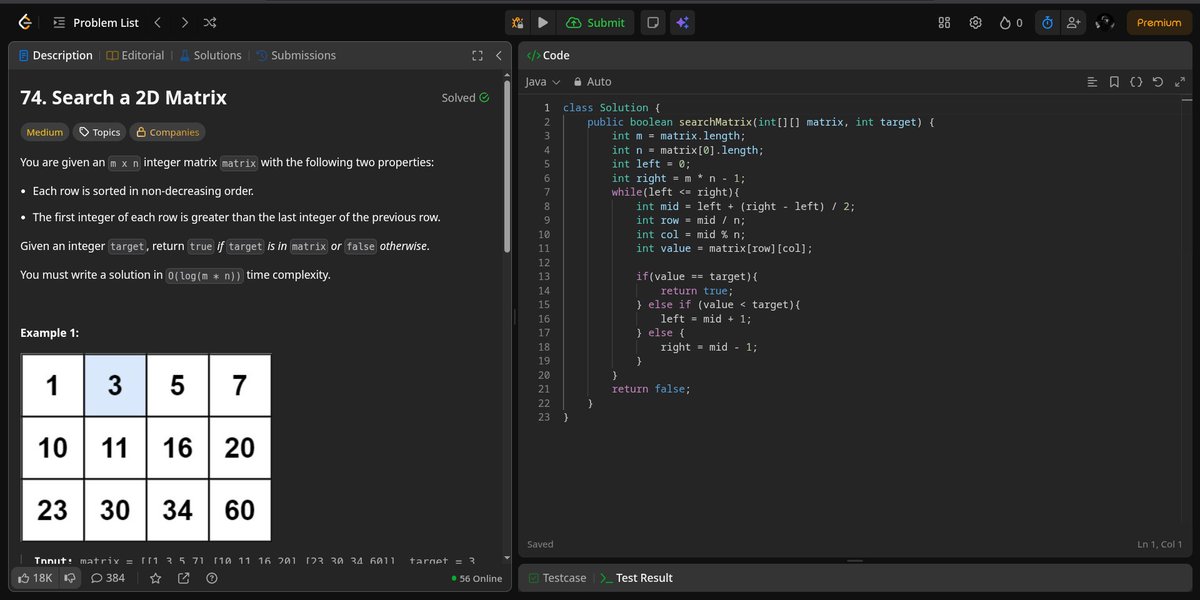Click code line 21 'return false;'
This screenshot has width=1200, height=600.
click(x=651, y=389)
